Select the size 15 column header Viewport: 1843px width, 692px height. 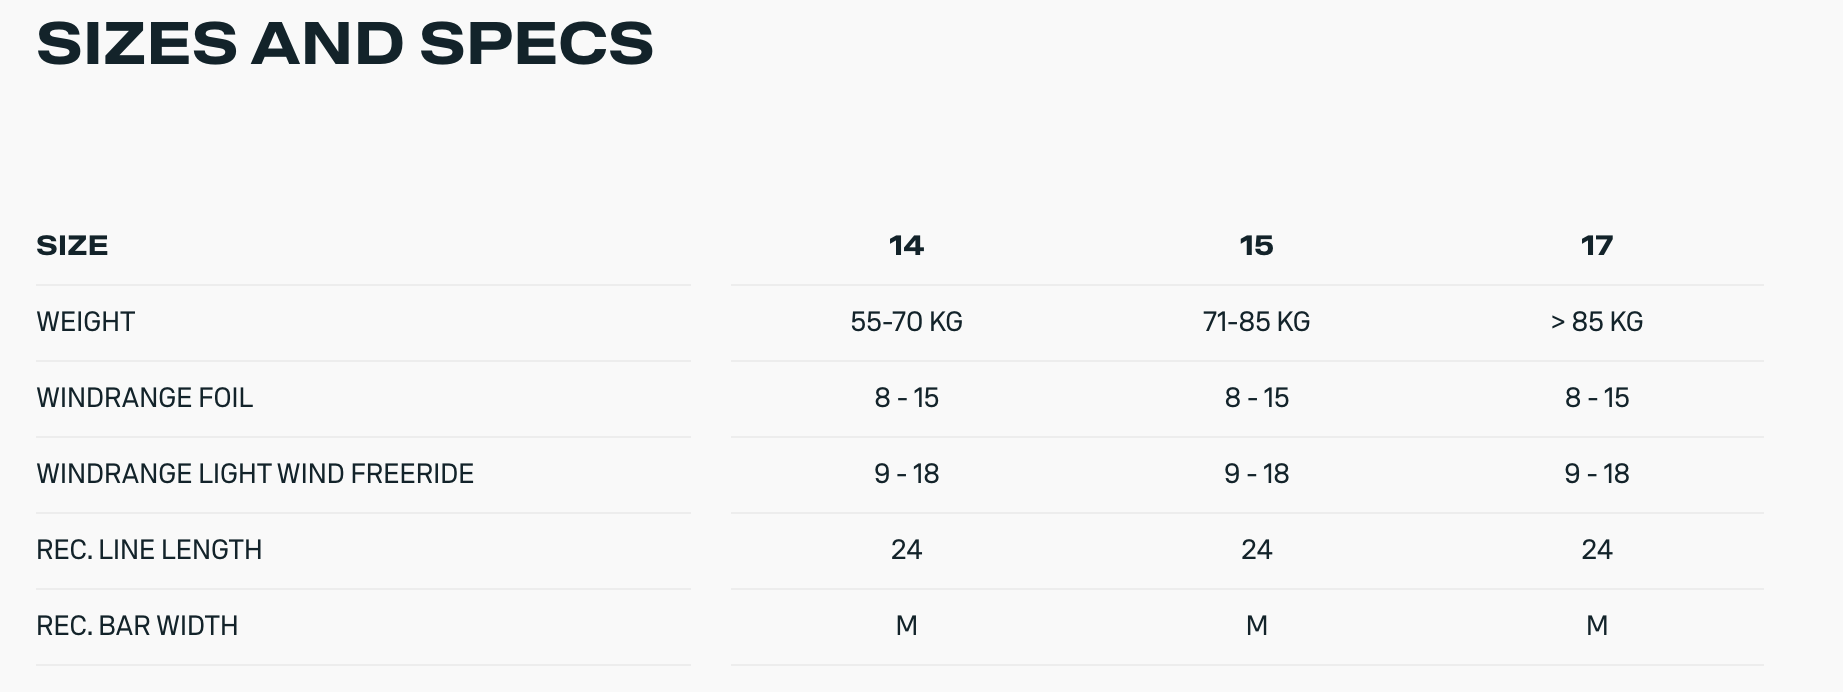point(1256,246)
